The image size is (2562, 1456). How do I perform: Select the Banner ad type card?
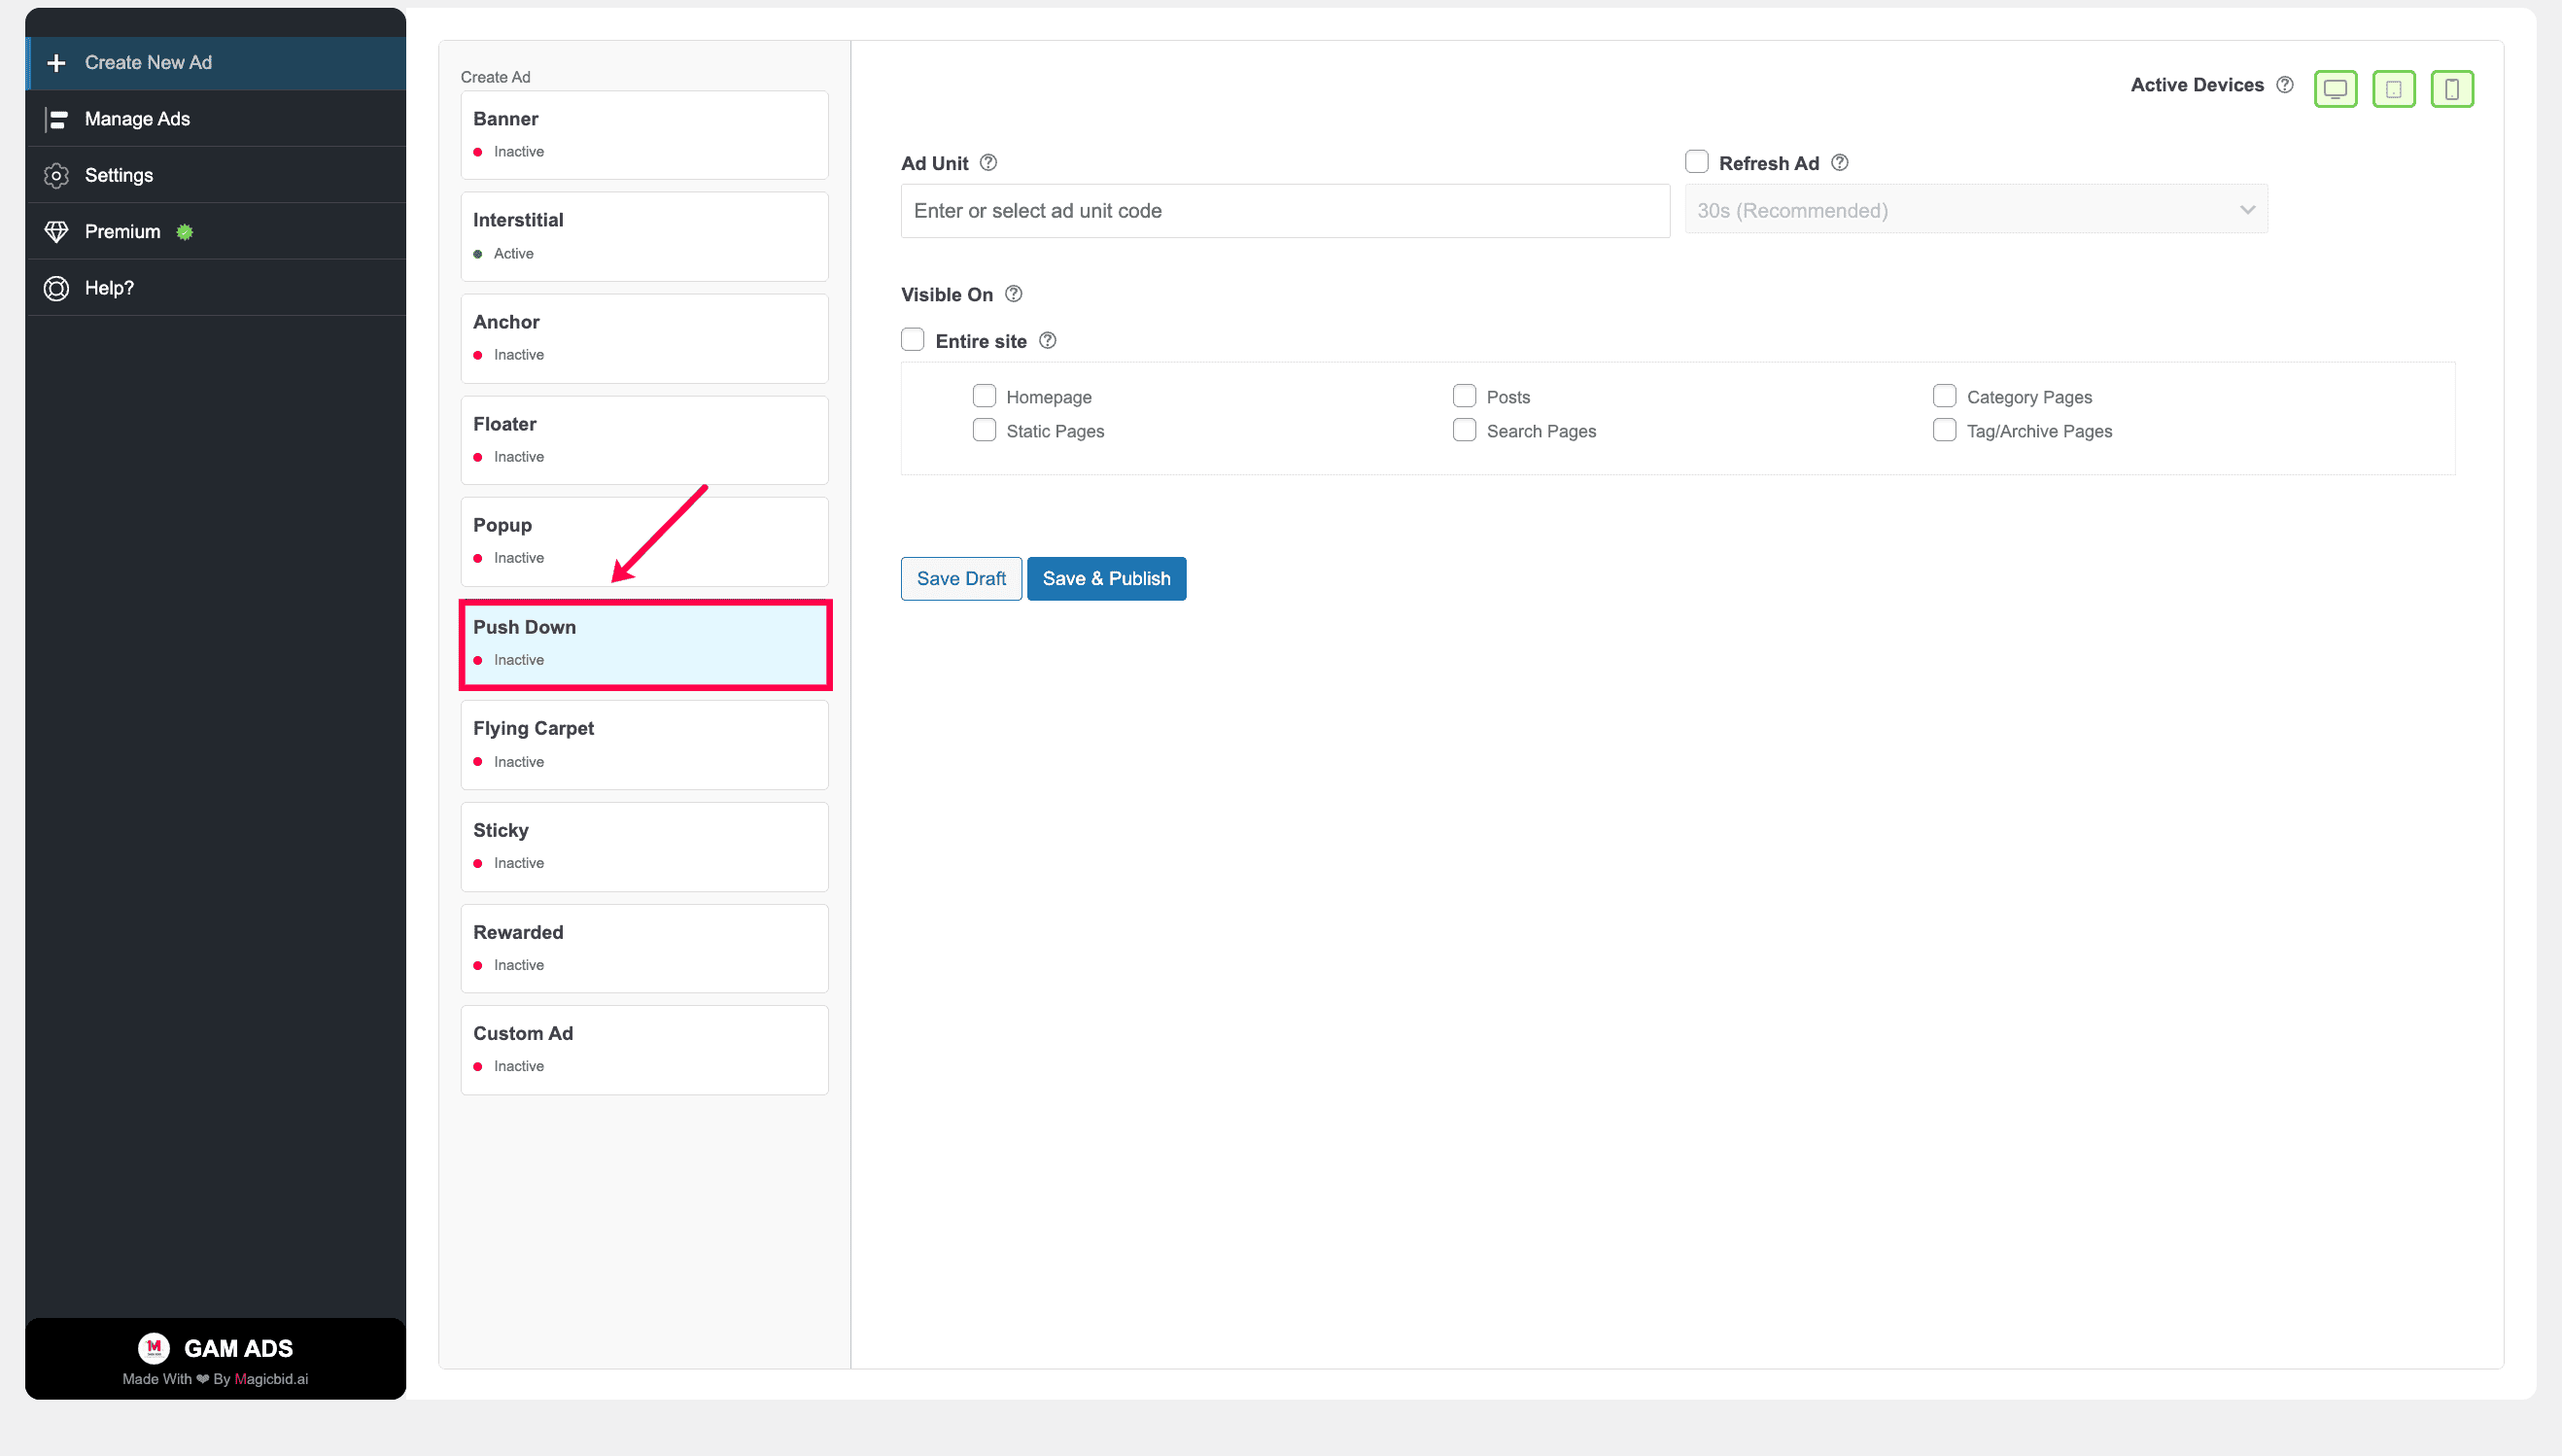(x=644, y=135)
